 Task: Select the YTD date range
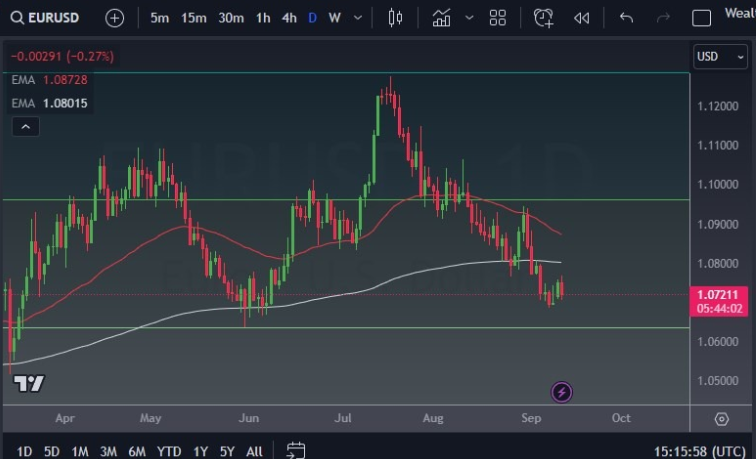pos(169,450)
